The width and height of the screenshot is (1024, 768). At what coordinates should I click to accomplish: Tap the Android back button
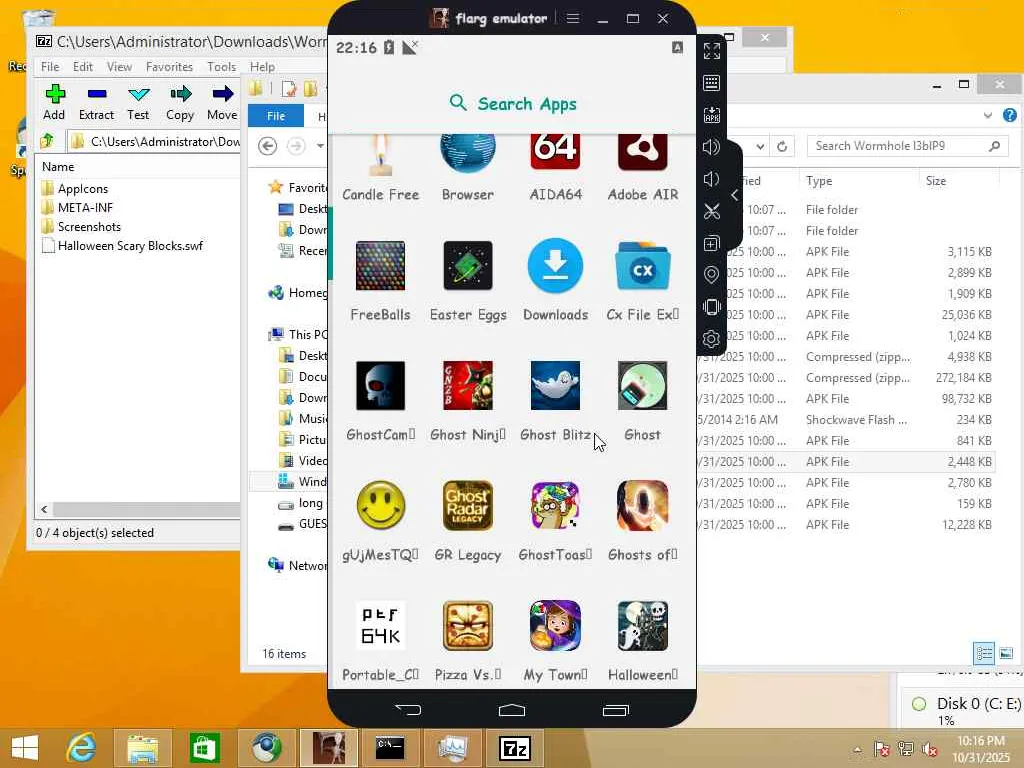tap(408, 710)
